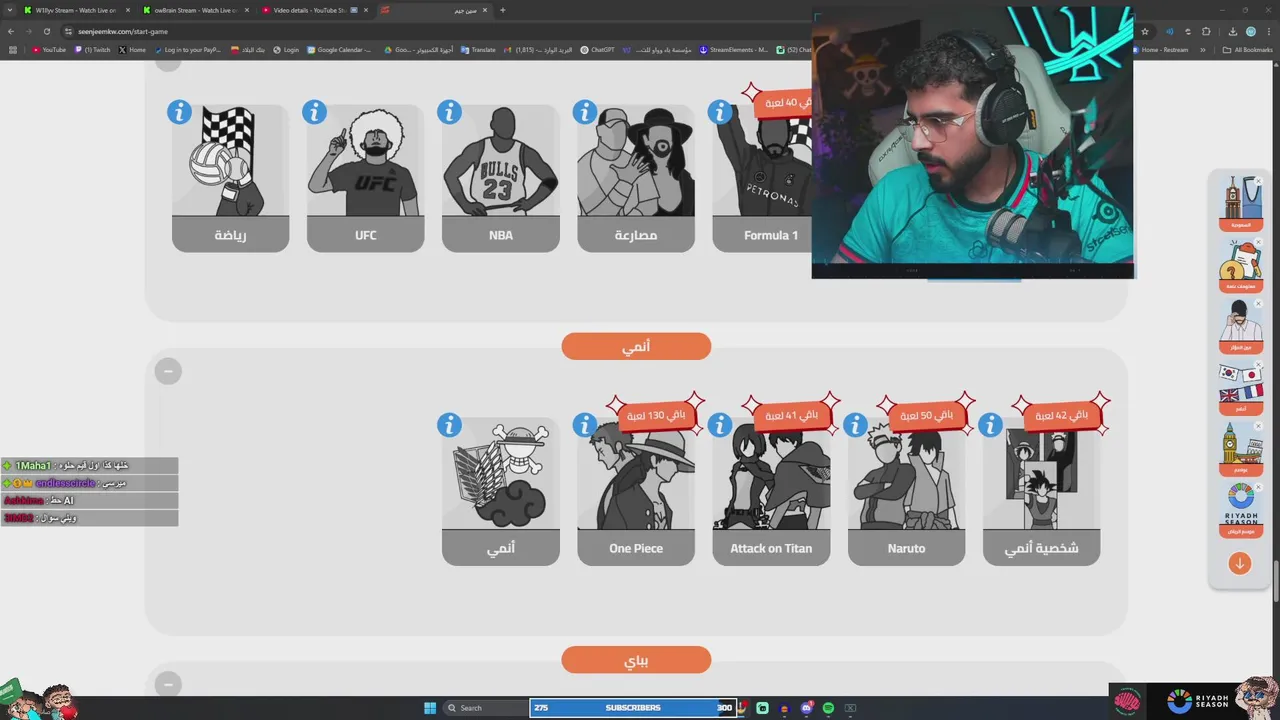Viewport: 1280px width, 720px height.
Task: Open info for Attack on Titan category
Action: click(719, 425)
